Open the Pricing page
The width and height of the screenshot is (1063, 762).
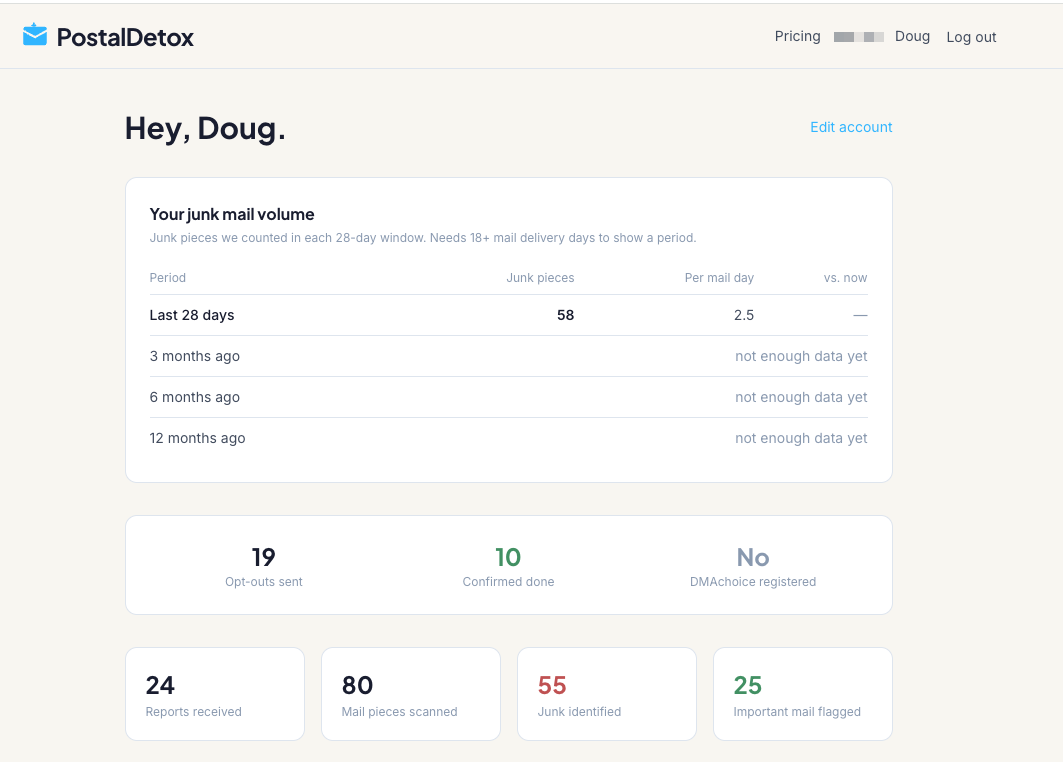(797, 36)
